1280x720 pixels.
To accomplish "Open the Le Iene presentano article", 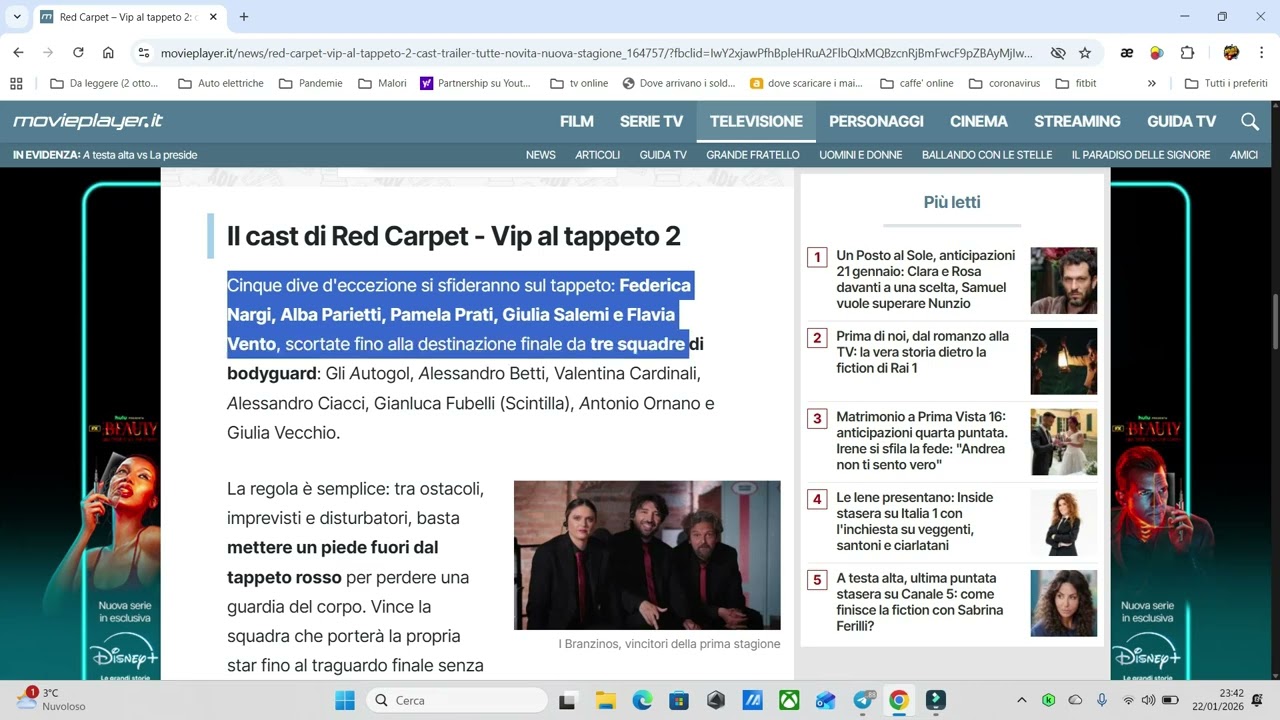I will point(915,521).
